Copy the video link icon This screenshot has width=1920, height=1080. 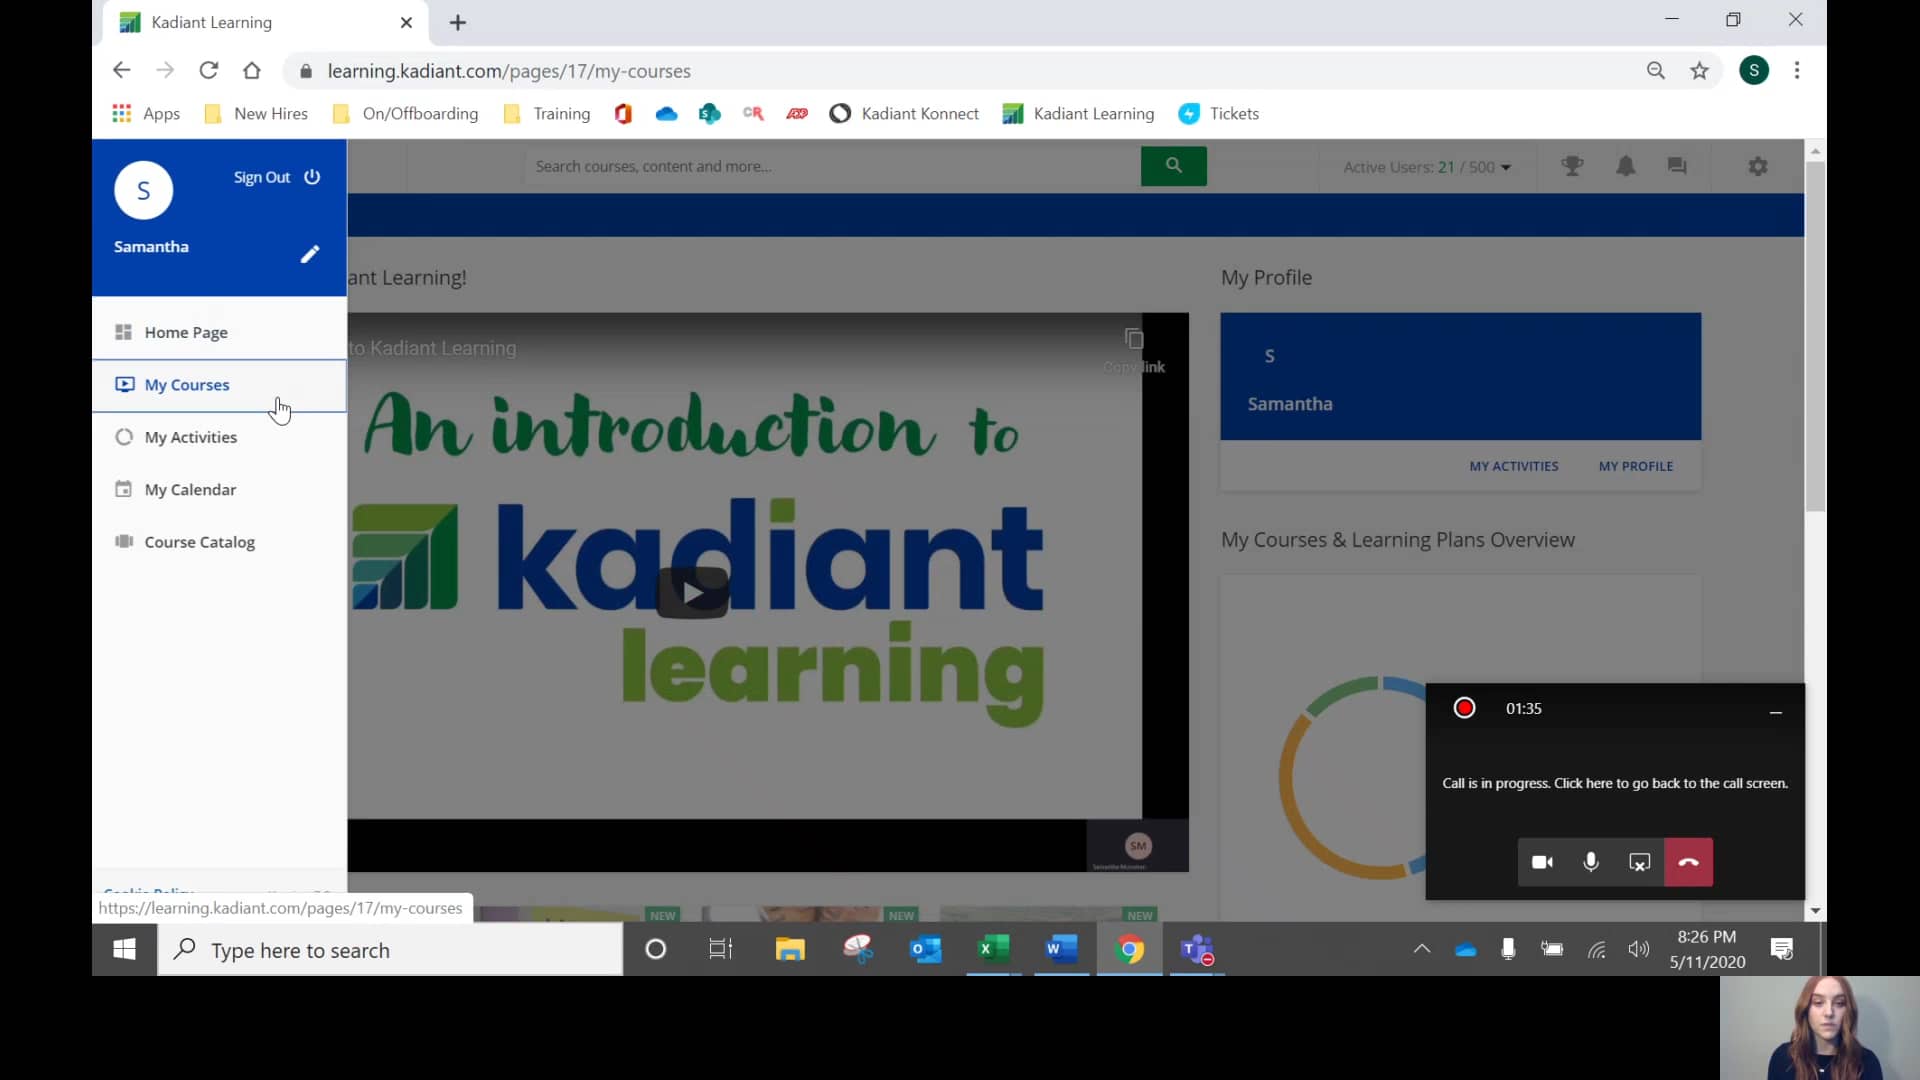coord(1134,338)
